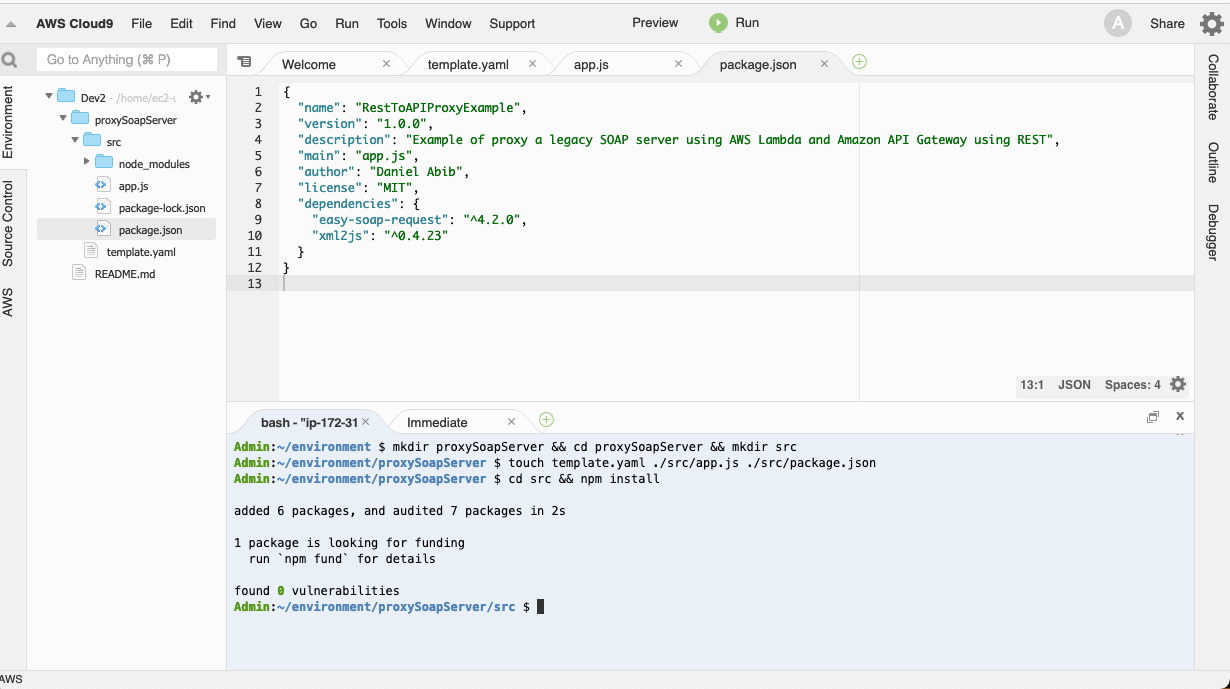Screen dimensions: 1230x689
Task: Collapse the proxySoapServer folder
Action: click(x=62, y=119)
